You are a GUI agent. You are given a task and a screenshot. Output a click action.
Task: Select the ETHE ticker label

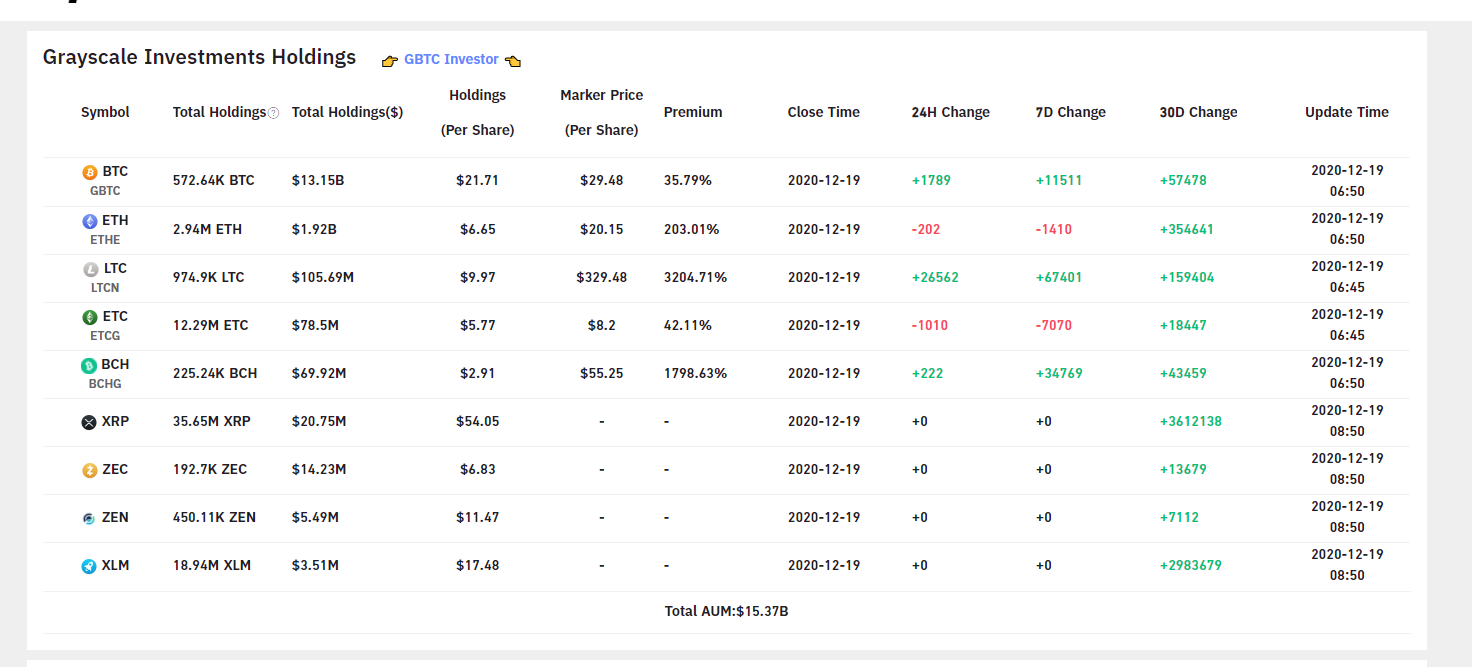[105, 239]
